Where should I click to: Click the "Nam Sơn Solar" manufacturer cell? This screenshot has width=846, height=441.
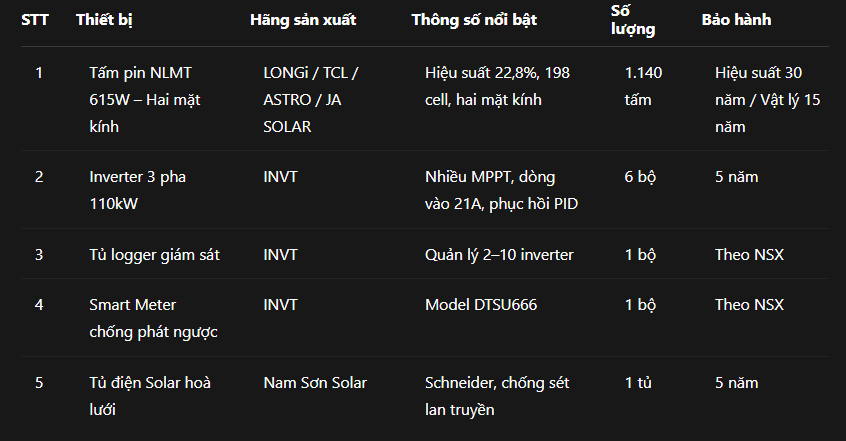point(315,382)
